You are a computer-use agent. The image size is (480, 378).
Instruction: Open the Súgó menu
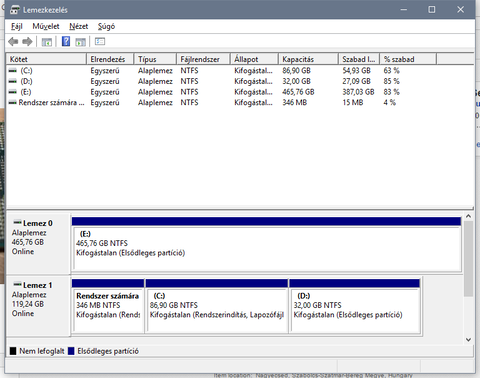106,26
